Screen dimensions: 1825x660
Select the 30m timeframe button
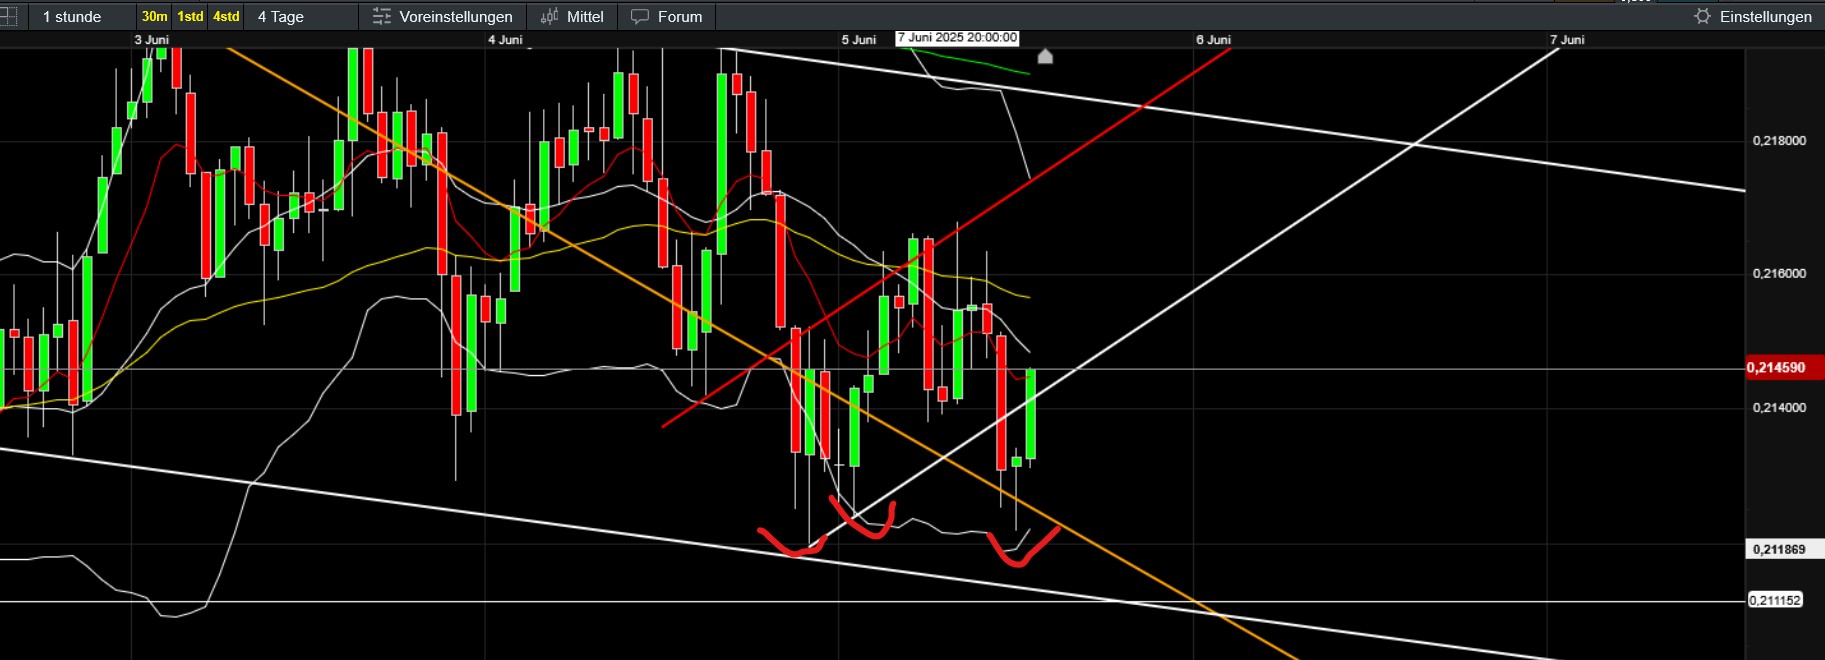154,17
